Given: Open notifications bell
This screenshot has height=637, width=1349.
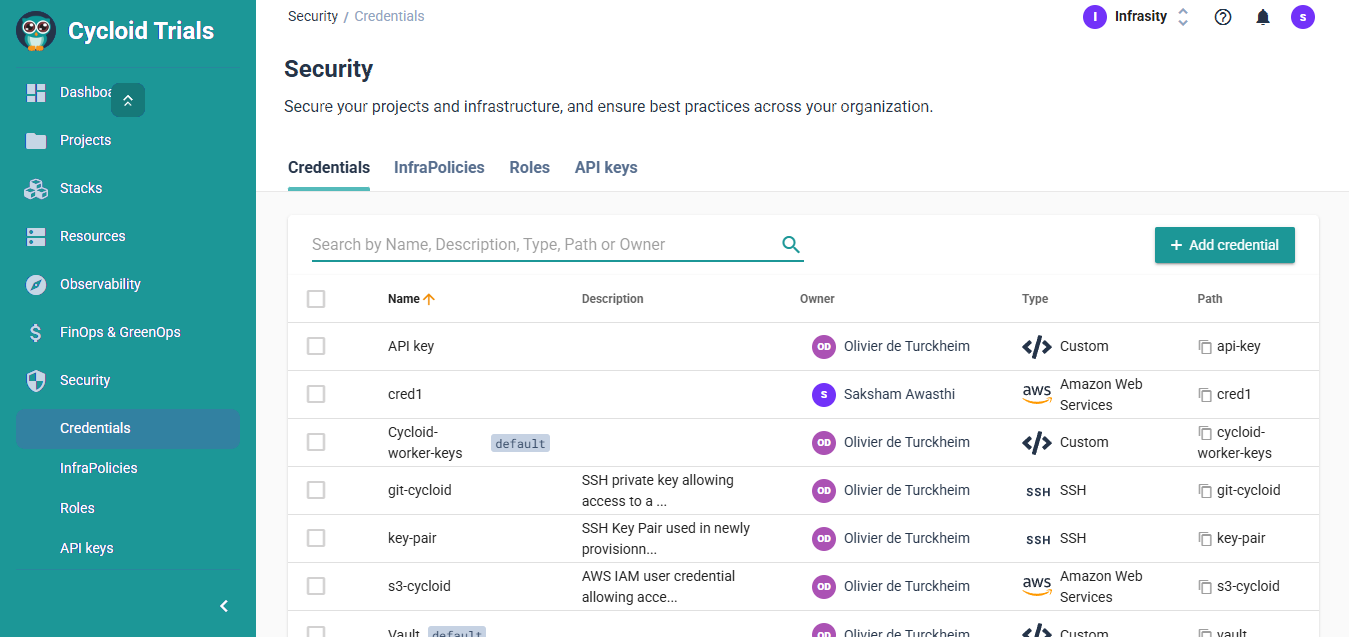Looking at the screenshot, I should [1263, 17].
